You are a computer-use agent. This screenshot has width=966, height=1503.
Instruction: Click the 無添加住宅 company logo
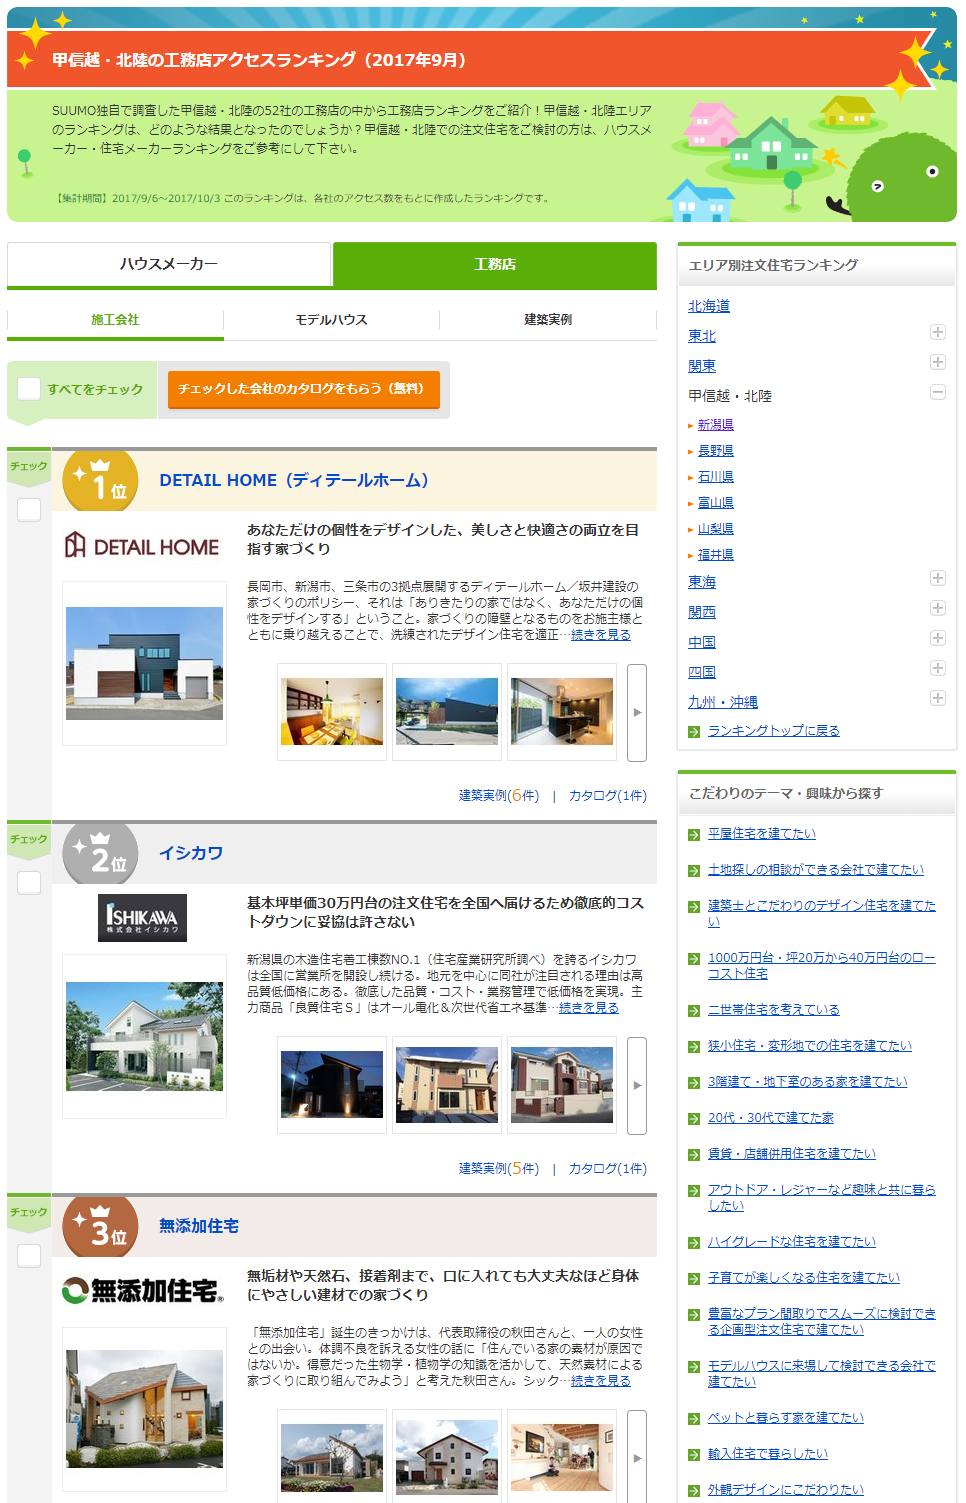point(142,1291)
